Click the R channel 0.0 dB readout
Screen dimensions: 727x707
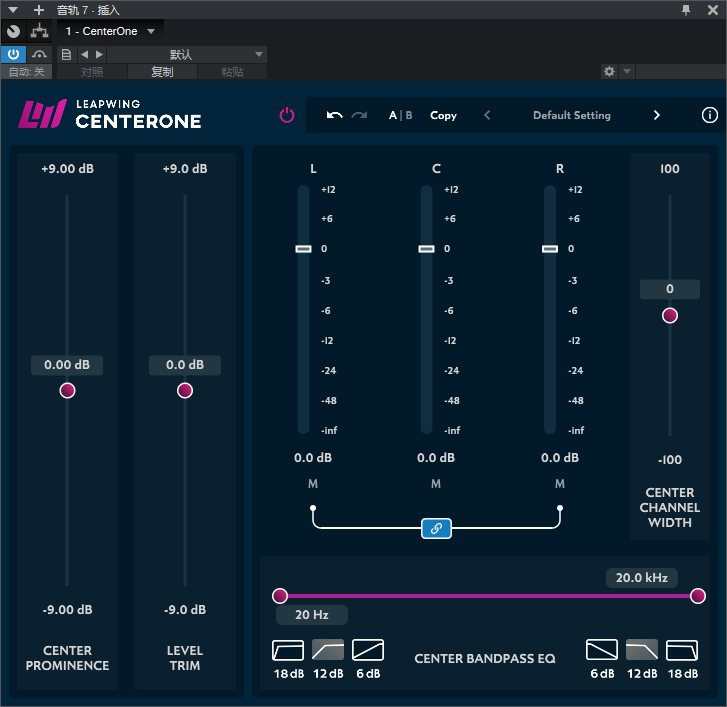click(560, 458)
